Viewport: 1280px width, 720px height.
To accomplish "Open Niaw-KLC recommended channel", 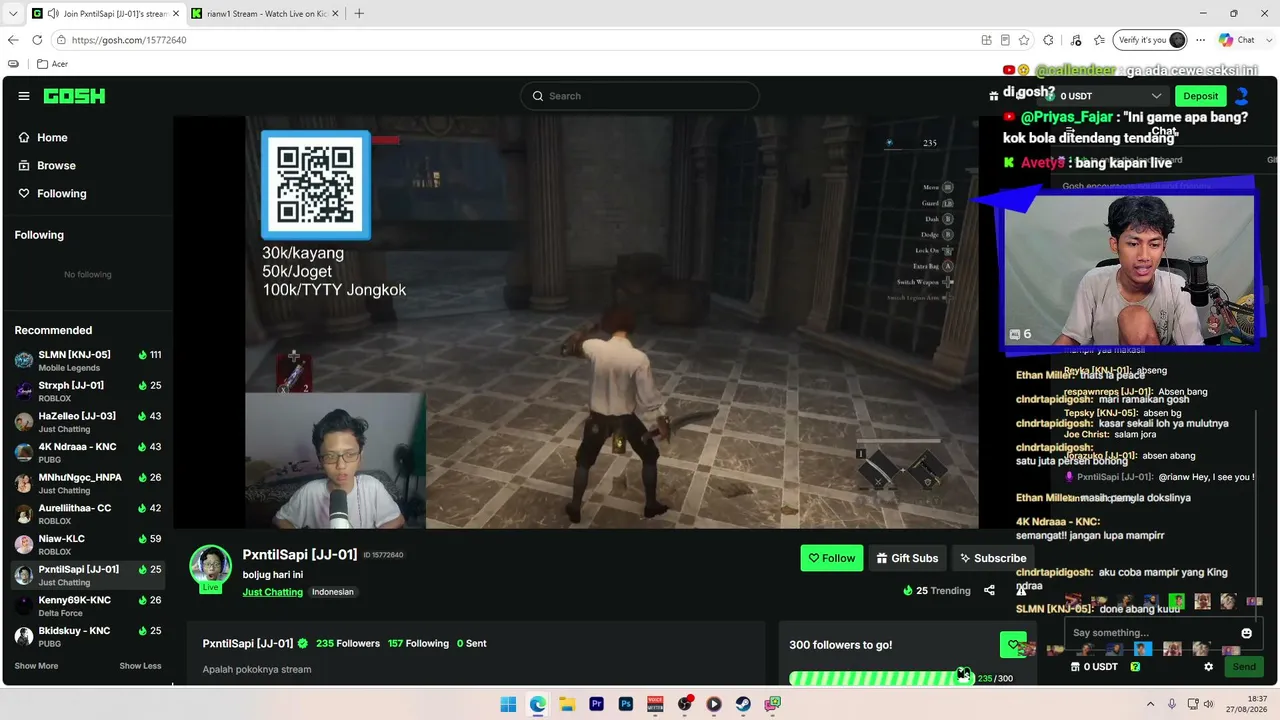I will coord(88,545).
